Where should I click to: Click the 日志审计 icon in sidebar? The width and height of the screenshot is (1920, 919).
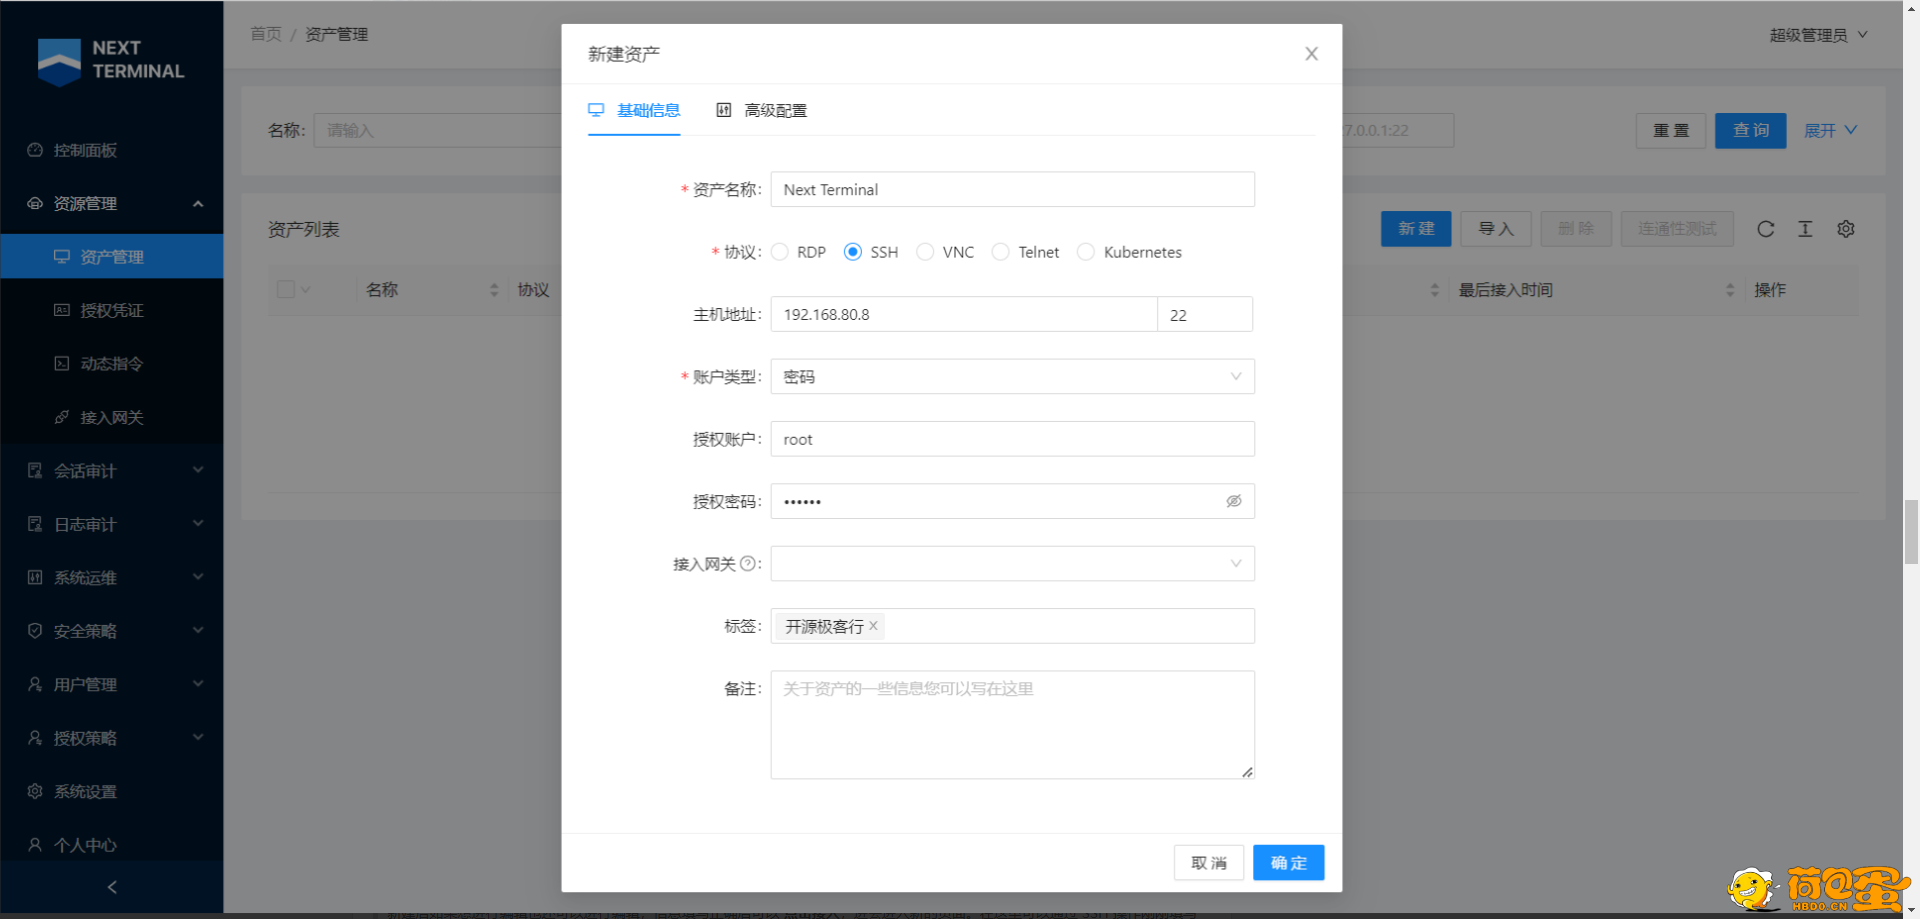[x=35, y=524]
